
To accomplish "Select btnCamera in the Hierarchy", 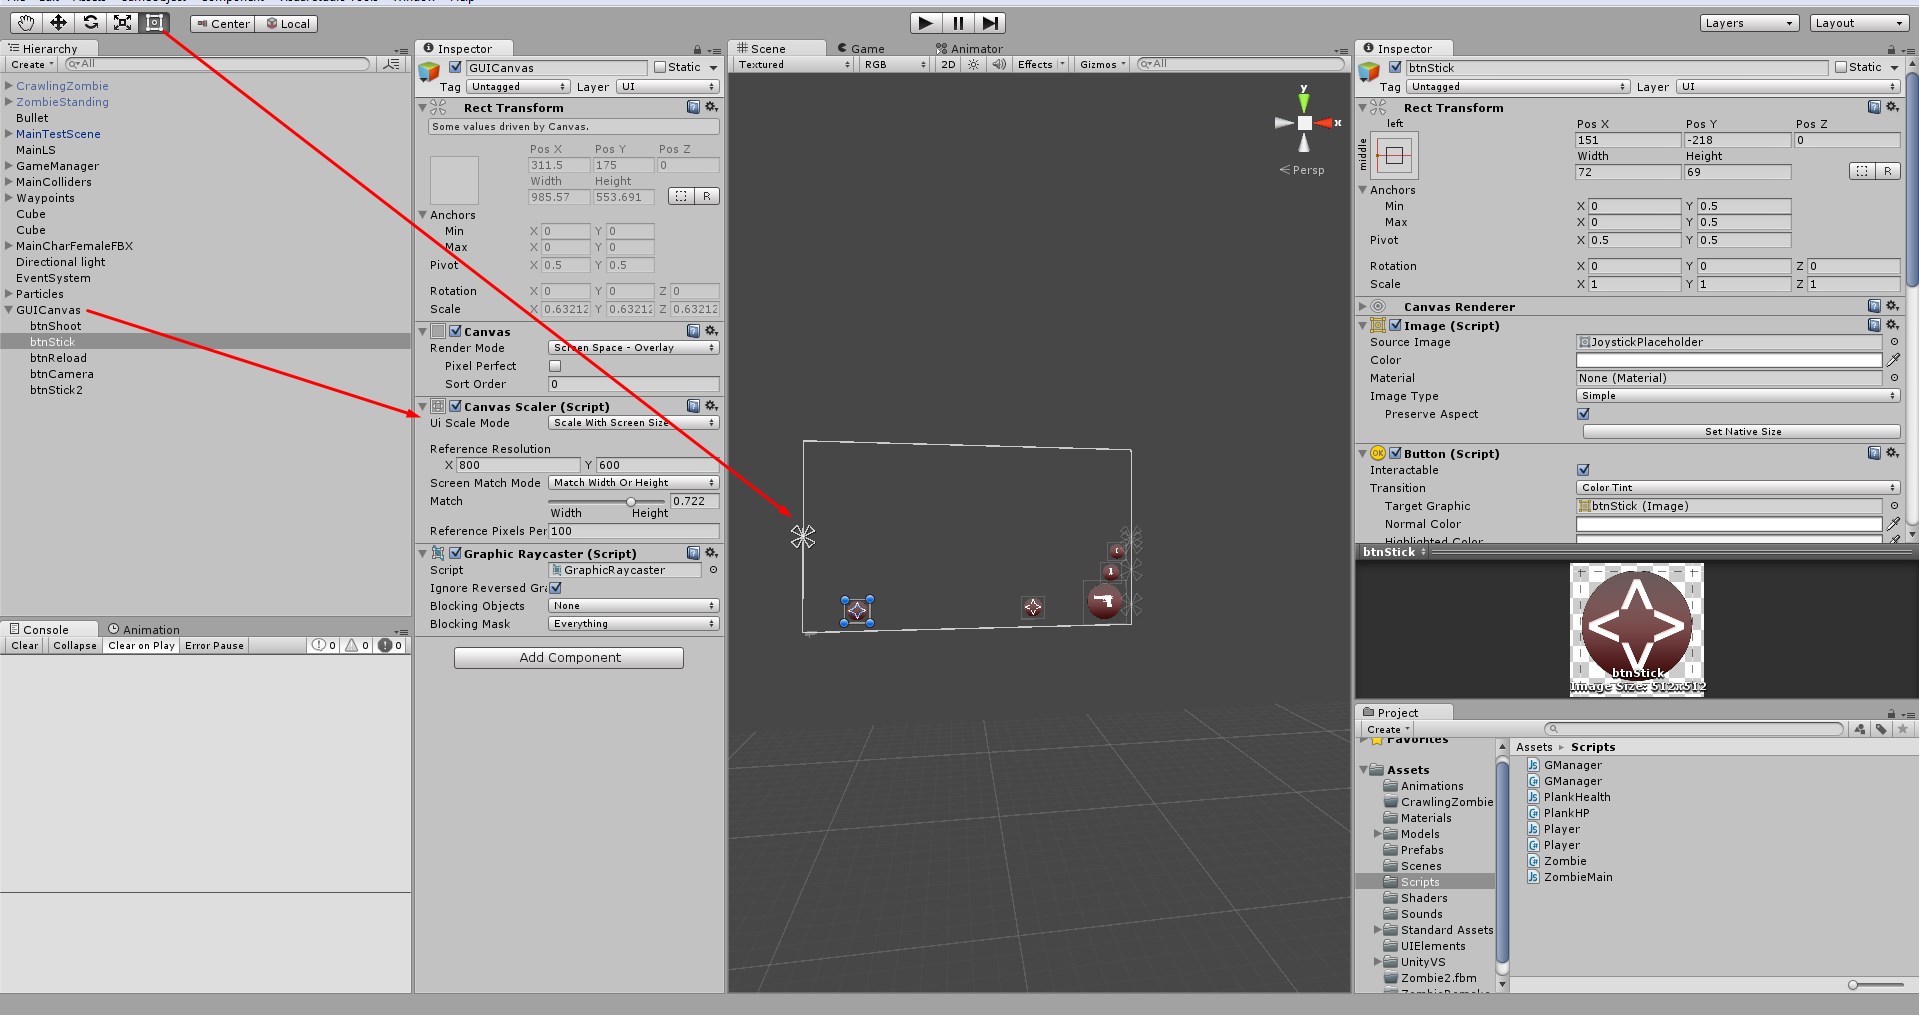I will (x=62, y=374).
